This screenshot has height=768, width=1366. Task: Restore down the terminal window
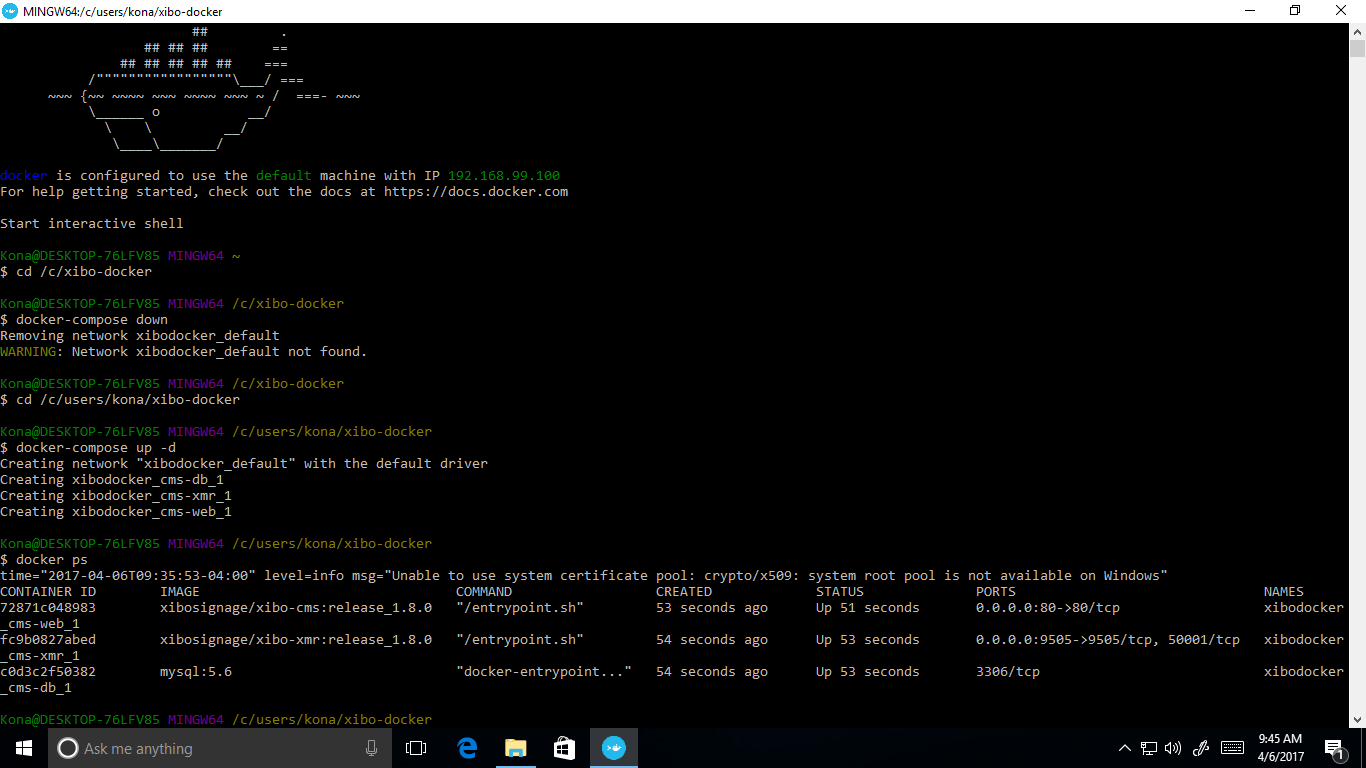(x=1295, y=11)
